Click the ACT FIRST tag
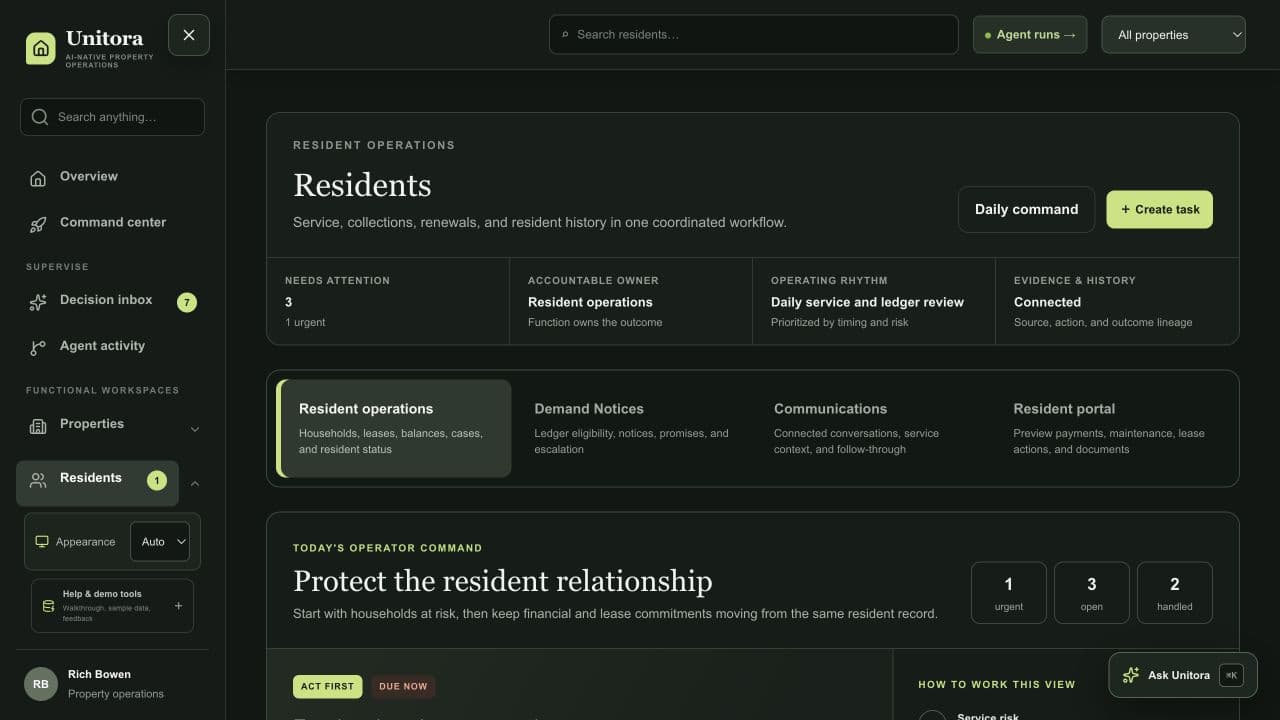 [327, 686]
